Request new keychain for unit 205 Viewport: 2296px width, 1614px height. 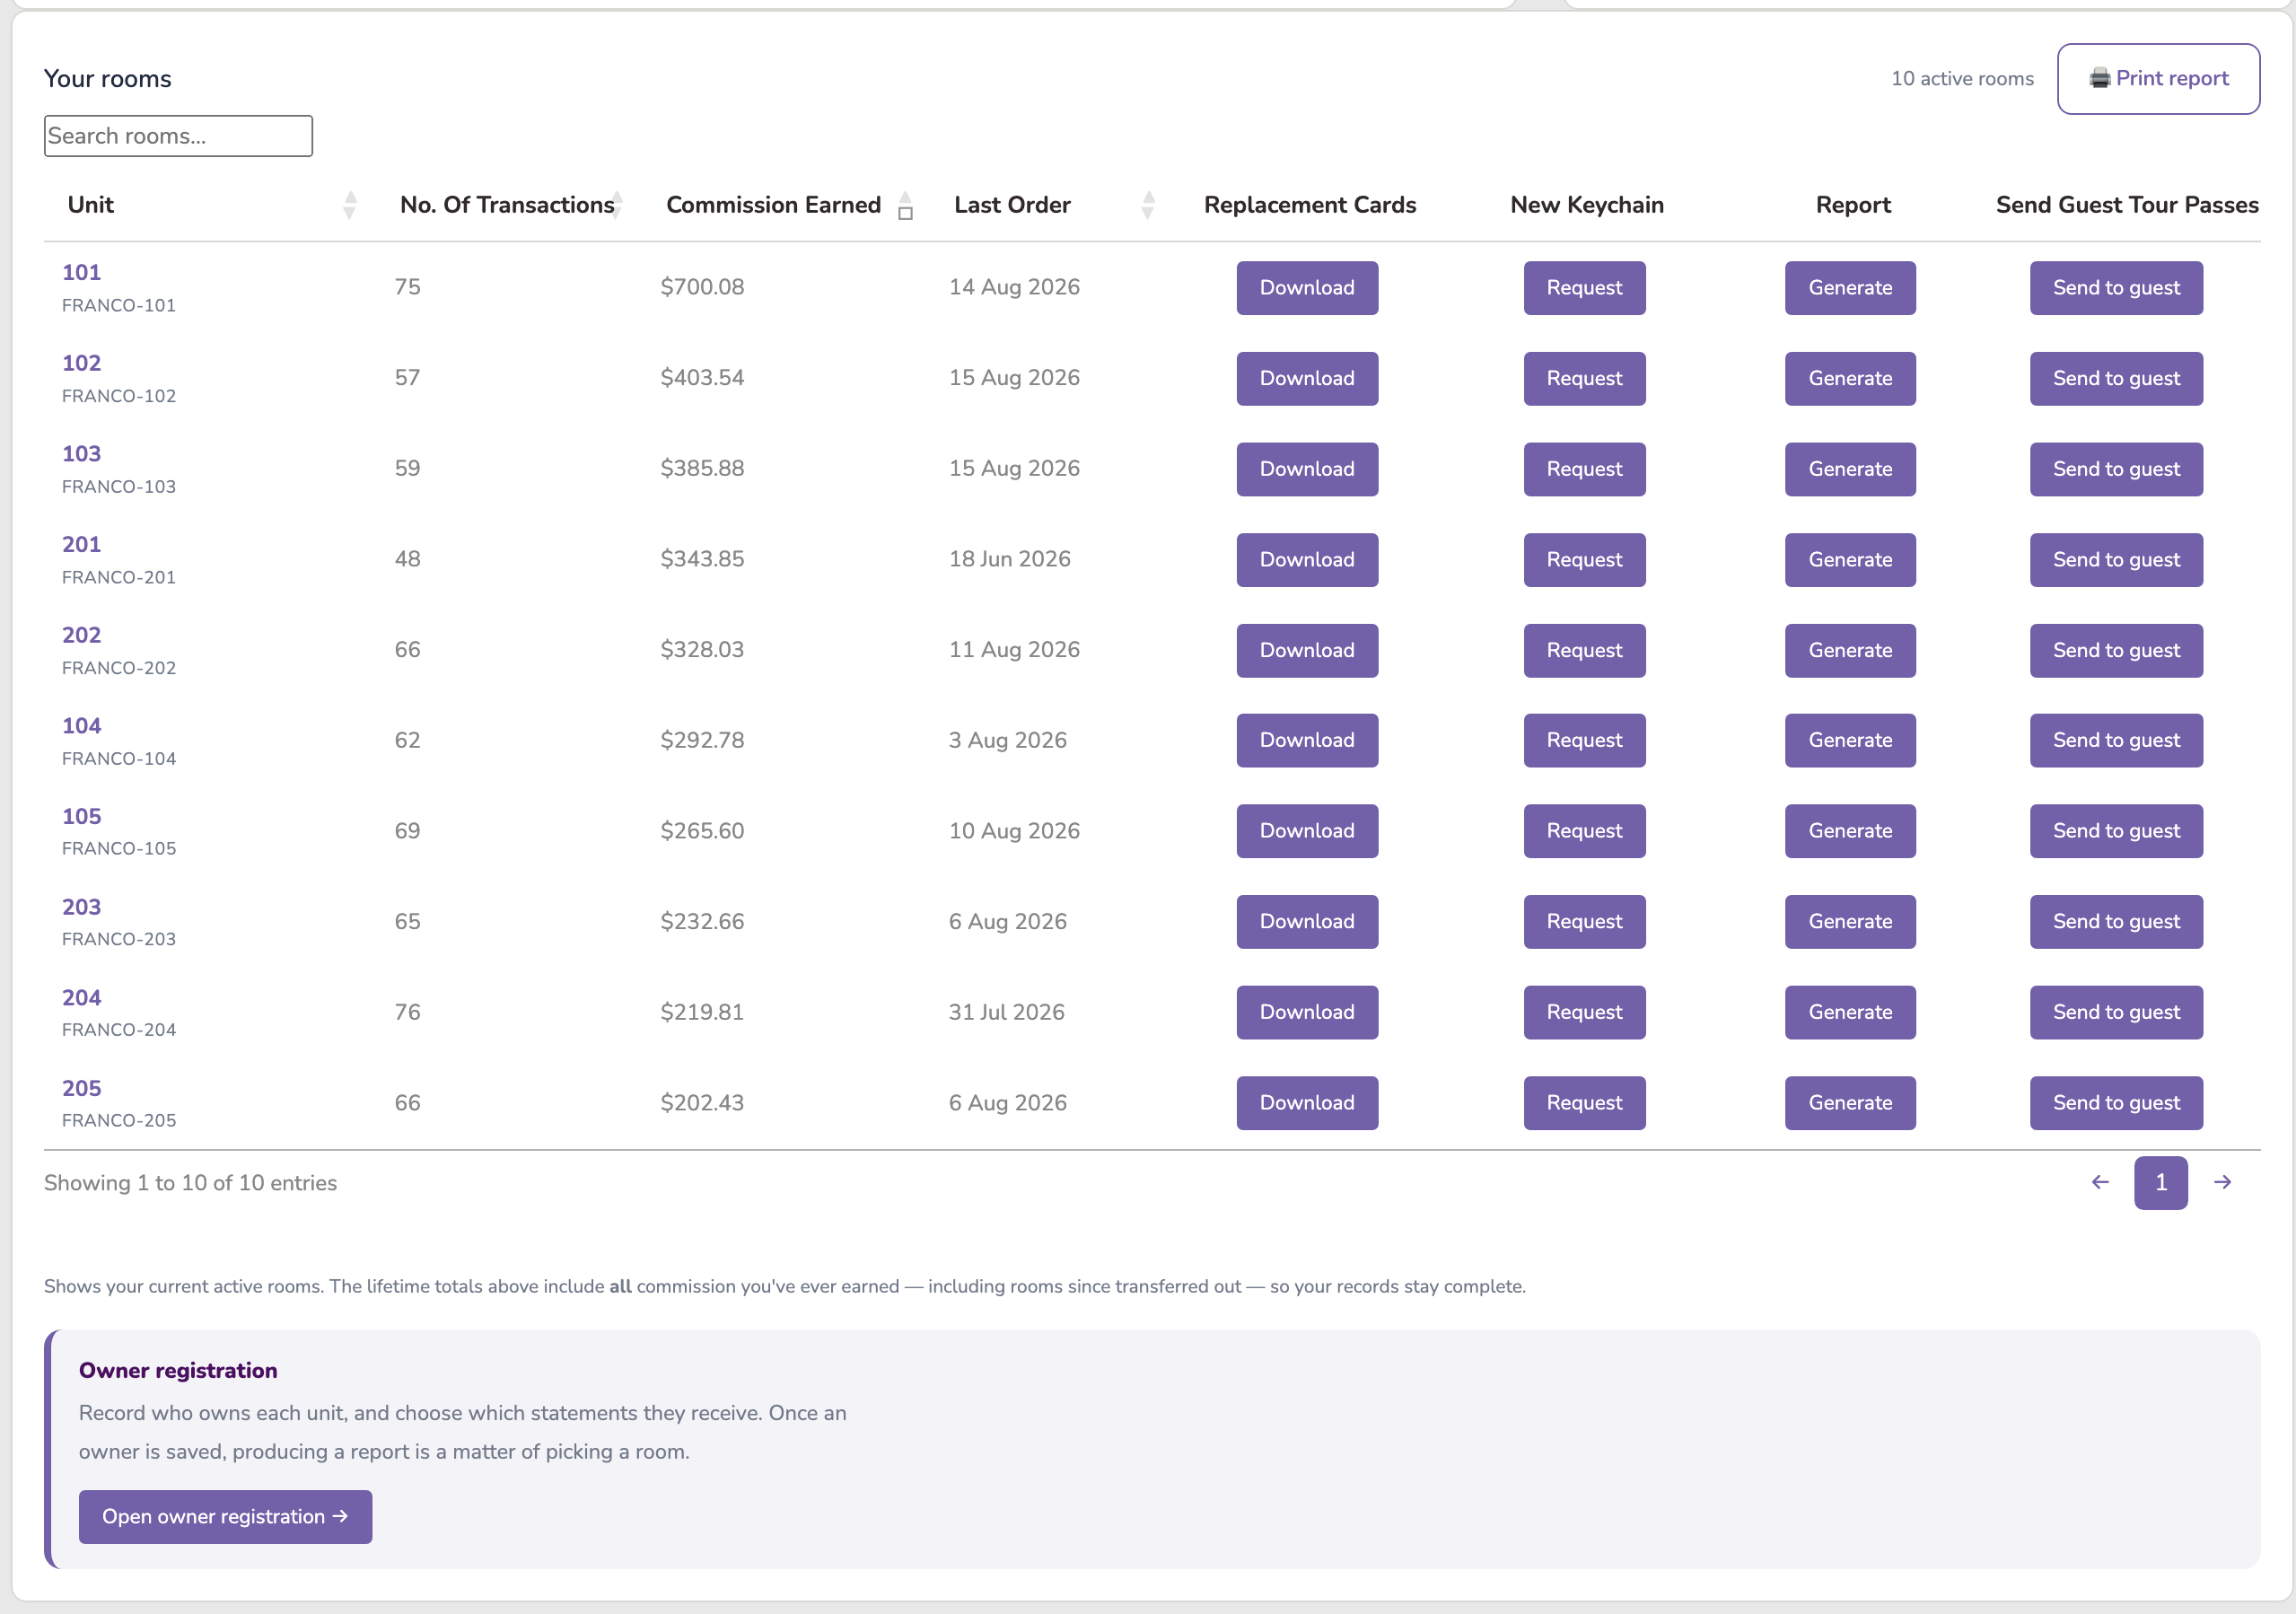click(x=1584, y=1103)
